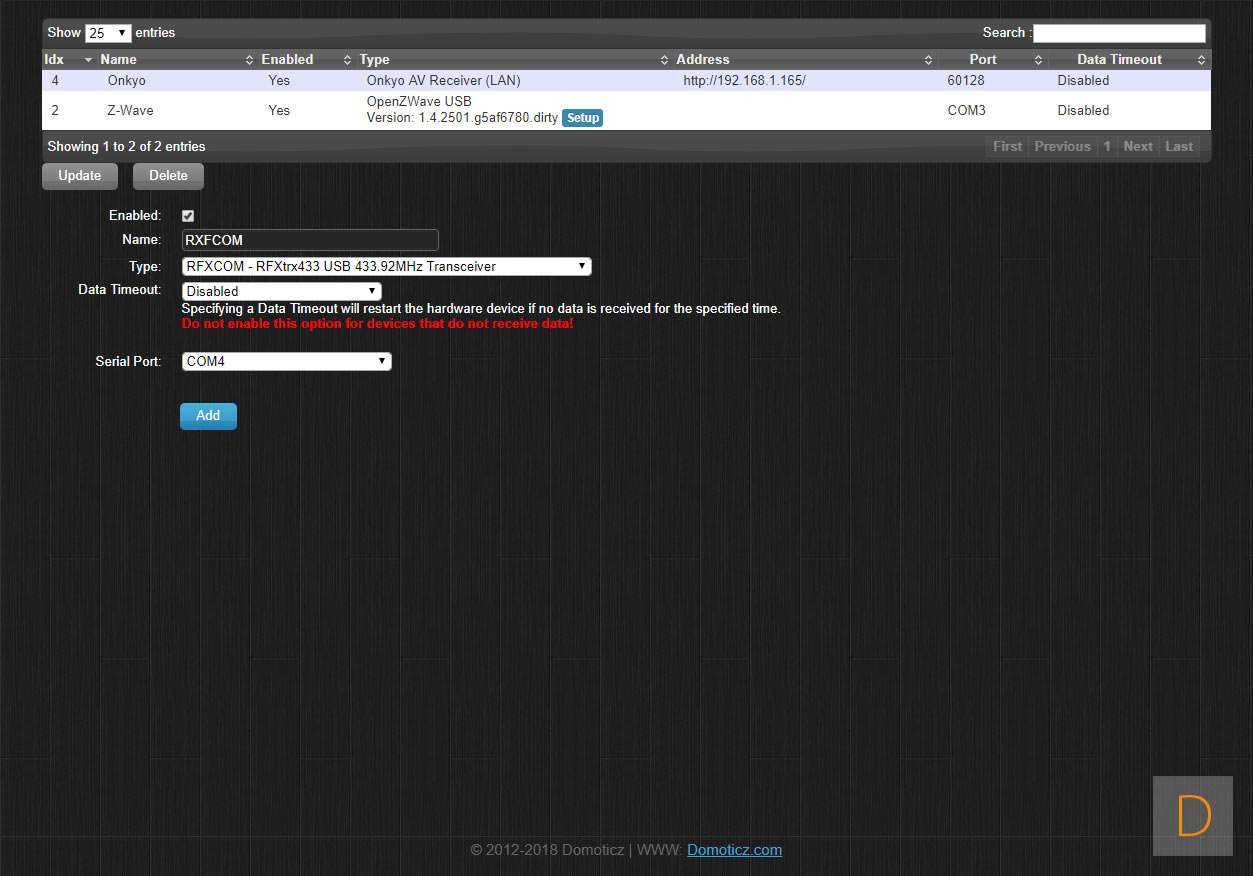This screenshot has height=876, width=1253.
Task: Delete the selected hardware entry
Action: pyautogui.click(x=168, y=176)
